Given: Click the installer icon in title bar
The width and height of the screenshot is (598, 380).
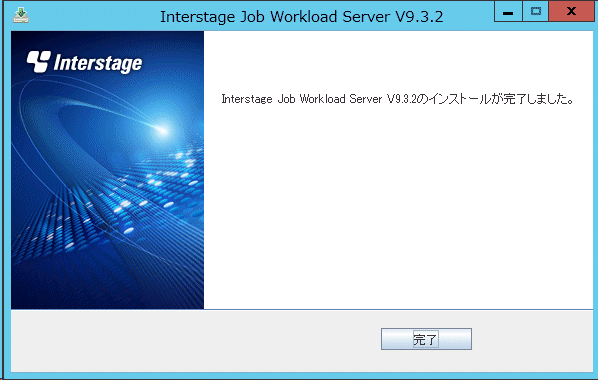Looking at the screenshot, I should pyautogui.click(x=21, y=15).
